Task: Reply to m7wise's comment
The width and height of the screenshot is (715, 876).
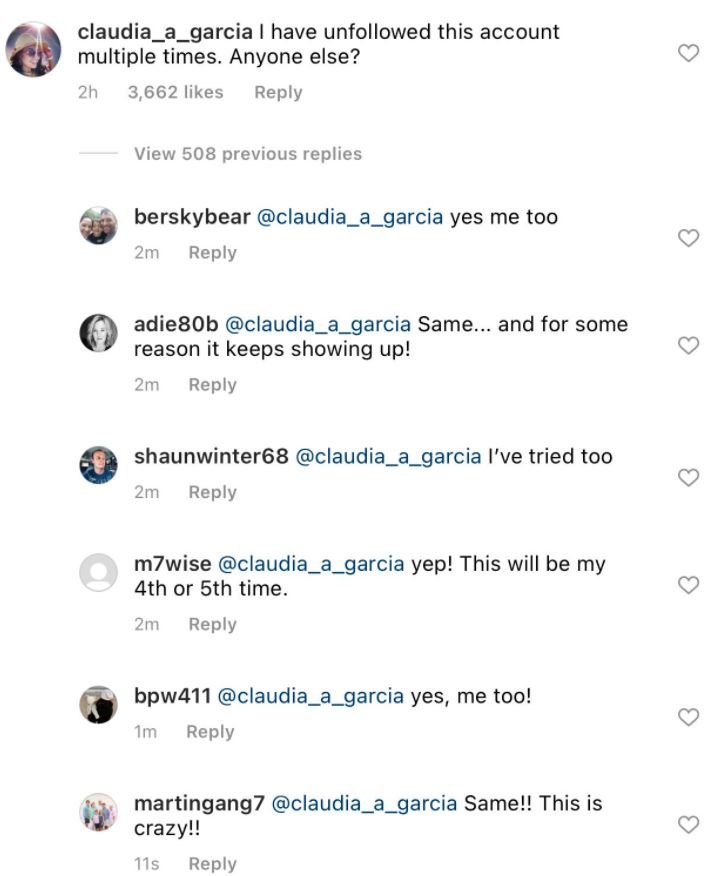Action: (x=212, y=624)
